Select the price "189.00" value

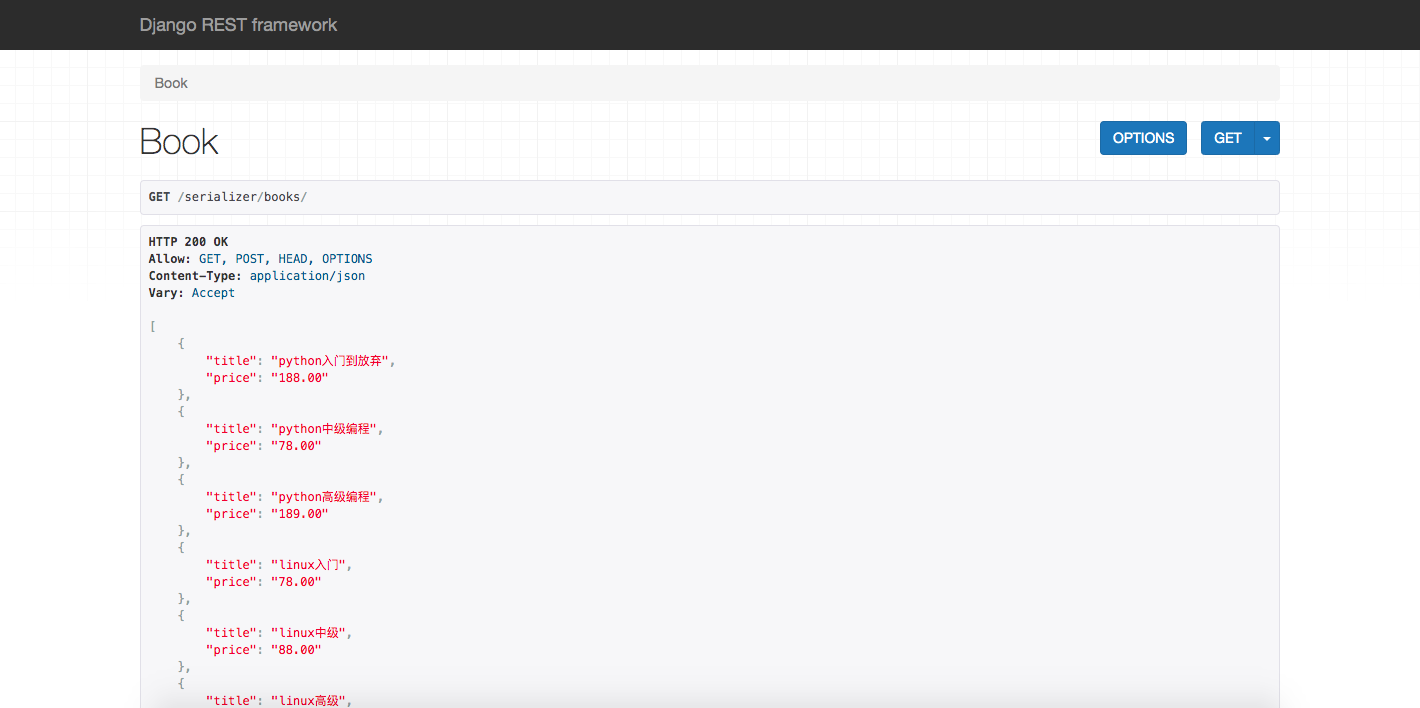point(299,514)
